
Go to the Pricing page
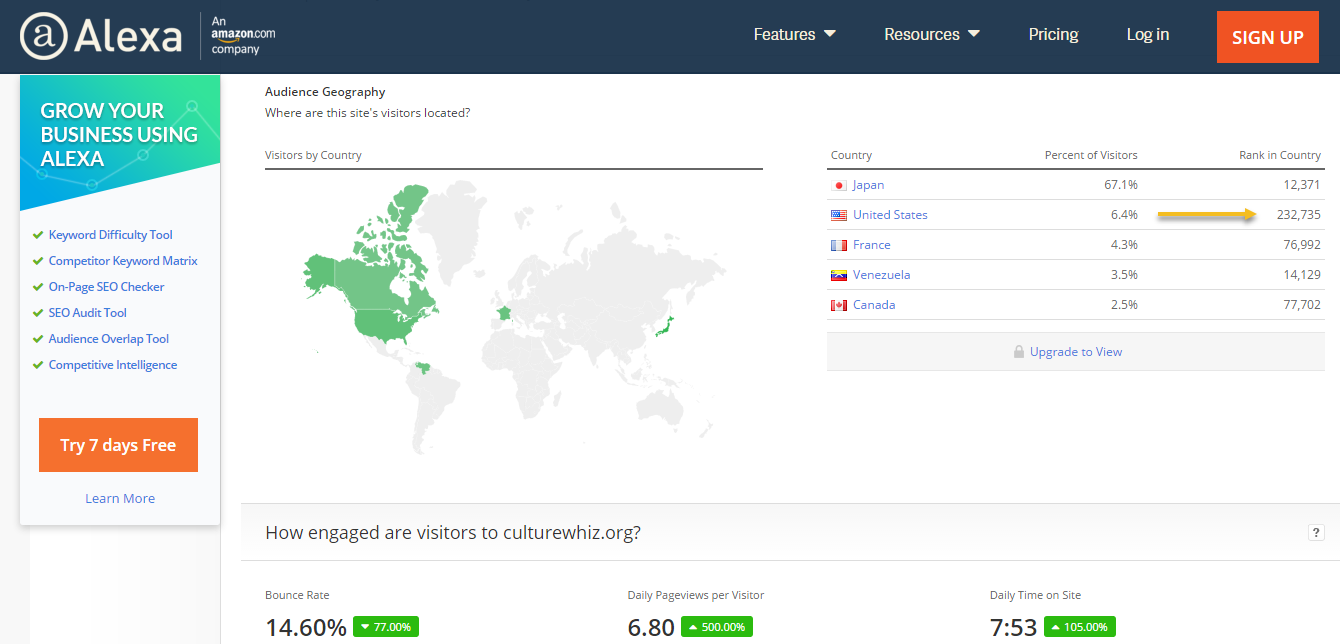(x=1053, y=34)
